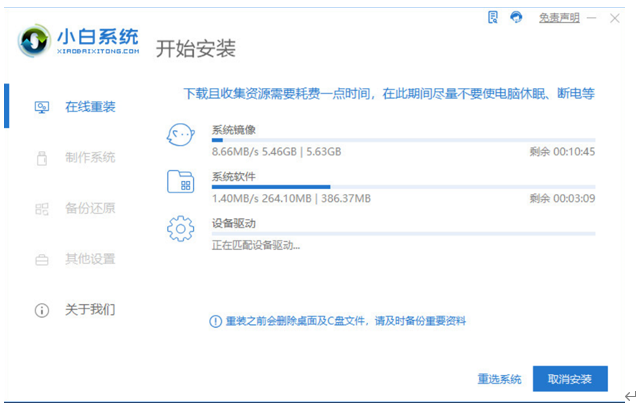
Task: Click the 关于我们 info circle icon
Action: click(x=42, y=310)
